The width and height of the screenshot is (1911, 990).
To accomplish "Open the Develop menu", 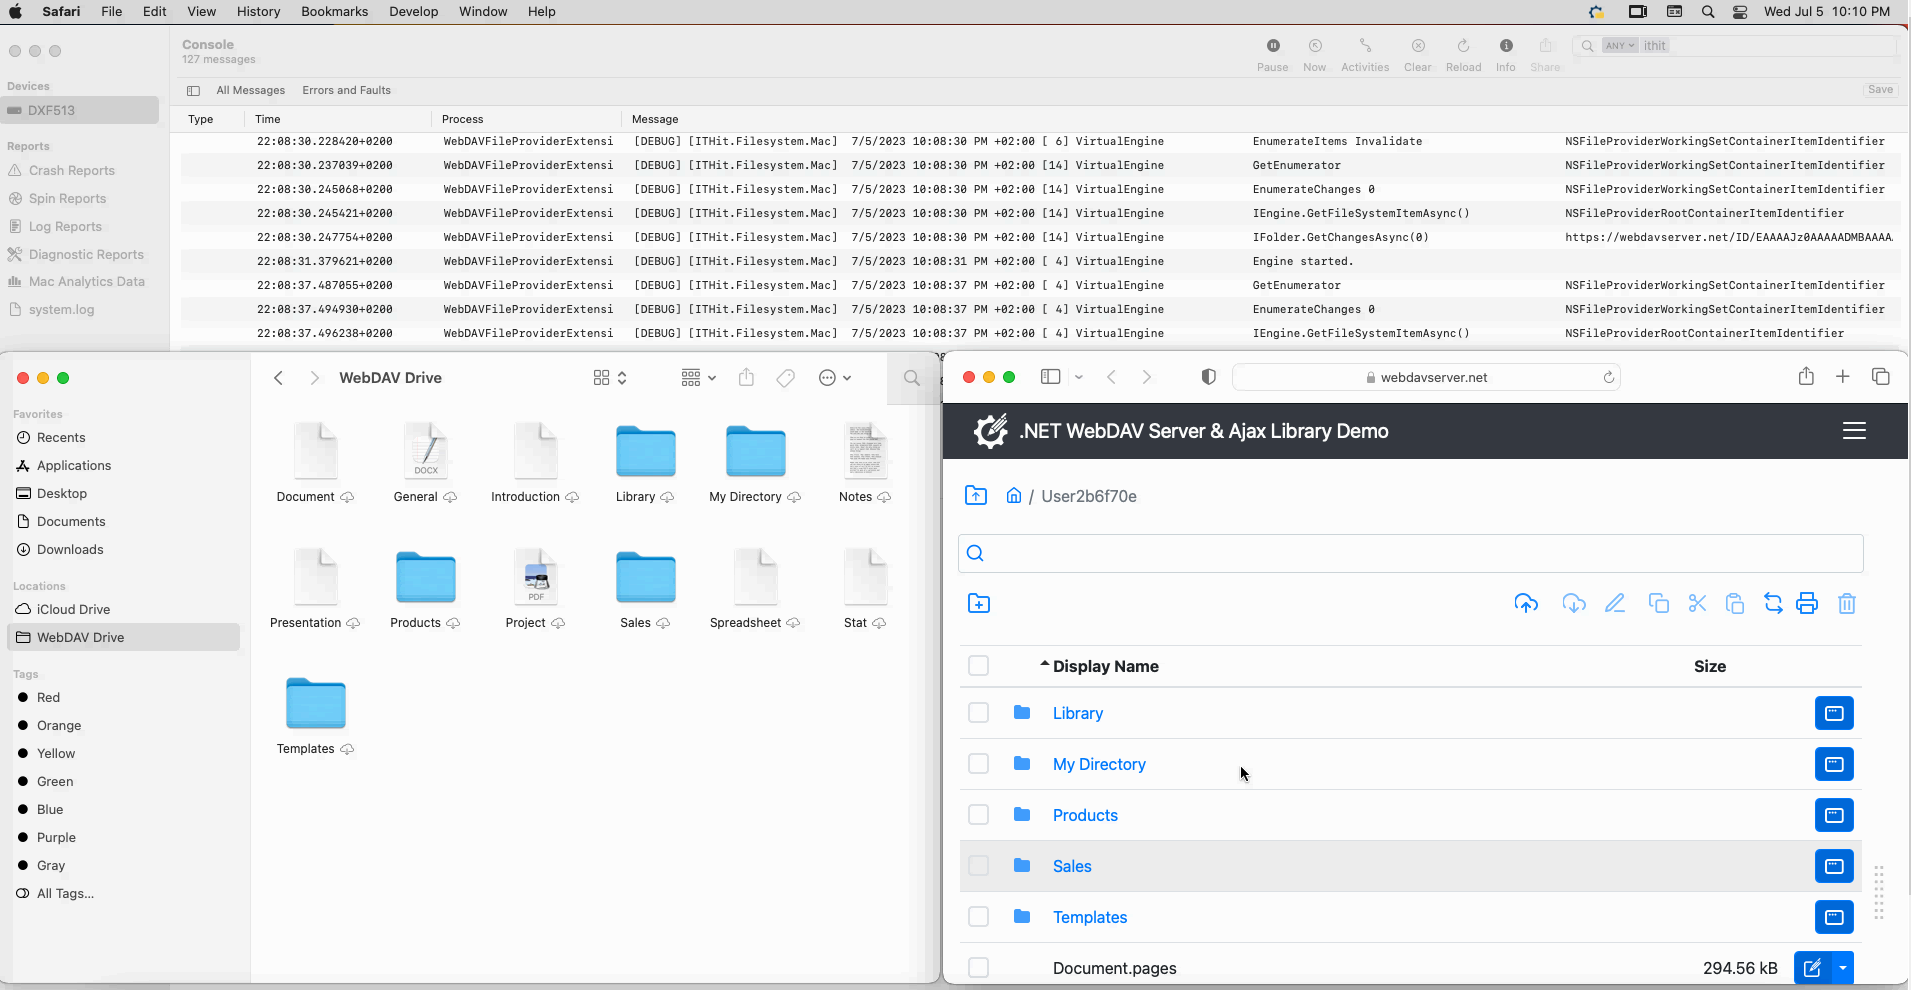I will click(413, 11).
